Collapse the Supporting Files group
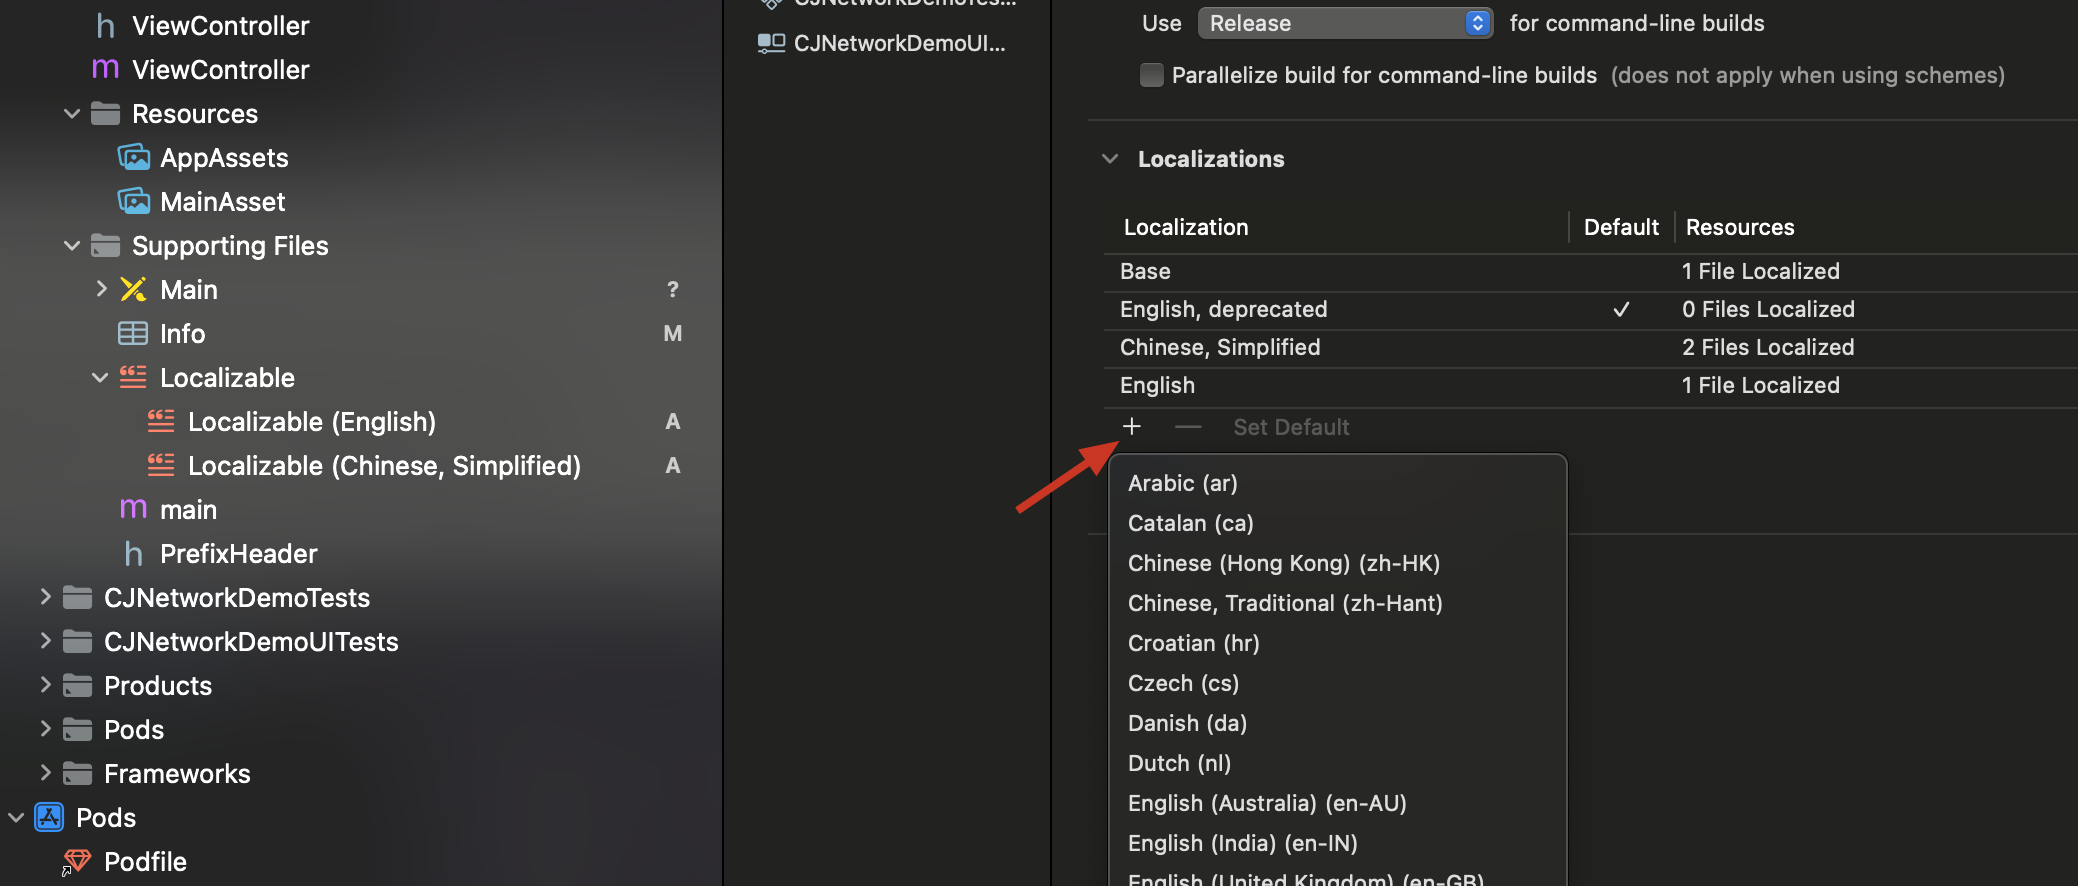2078x886 pixels. coord(72,246)
